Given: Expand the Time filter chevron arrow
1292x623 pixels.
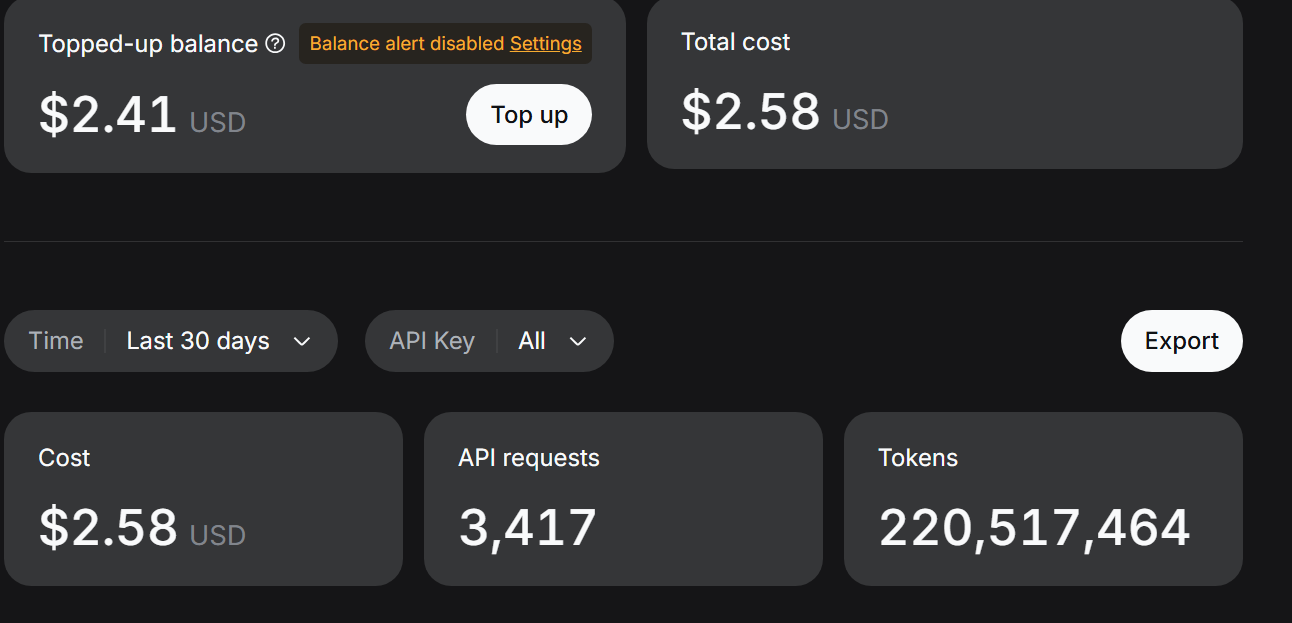Looking at the screenshot, I should 302,342.
